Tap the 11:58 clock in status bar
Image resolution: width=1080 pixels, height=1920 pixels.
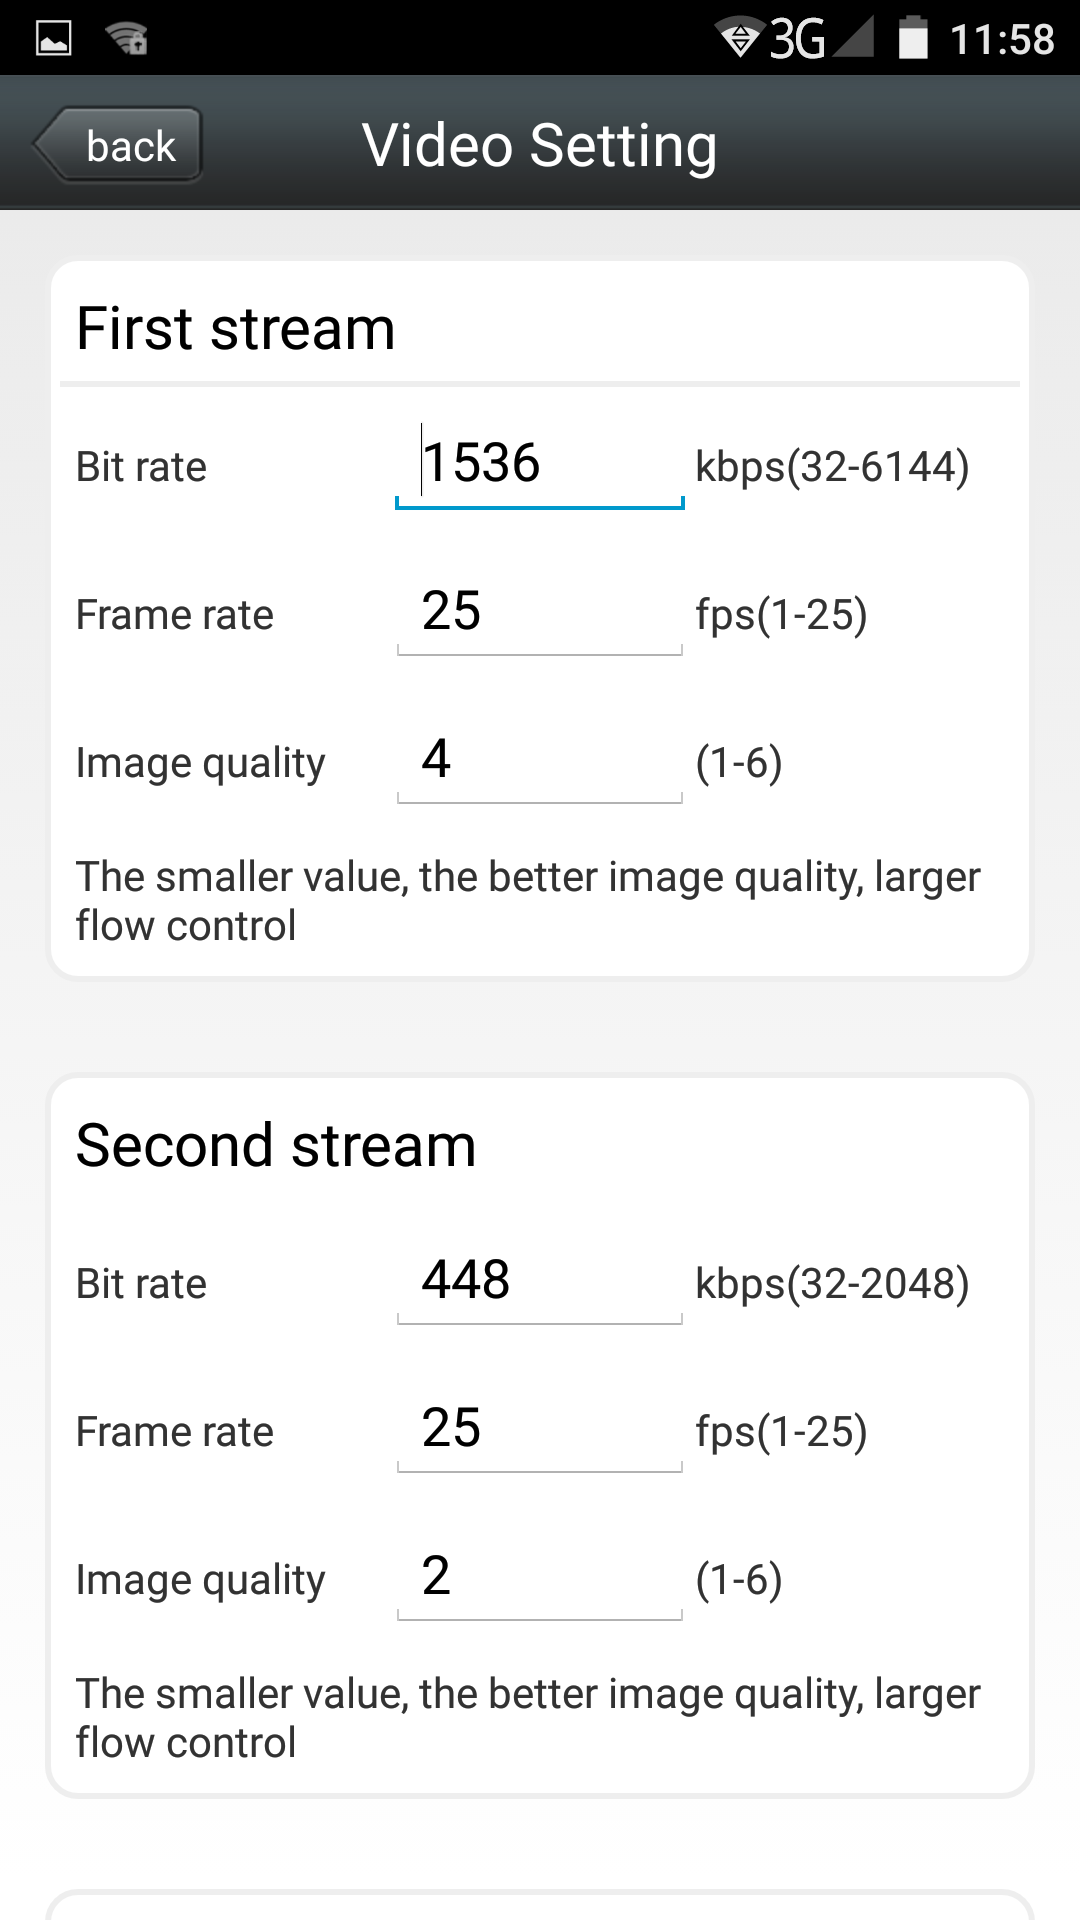tap(1001, 39)
